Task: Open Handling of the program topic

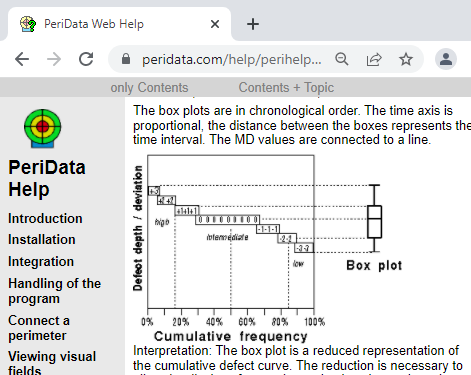Action: coord(54,291)
